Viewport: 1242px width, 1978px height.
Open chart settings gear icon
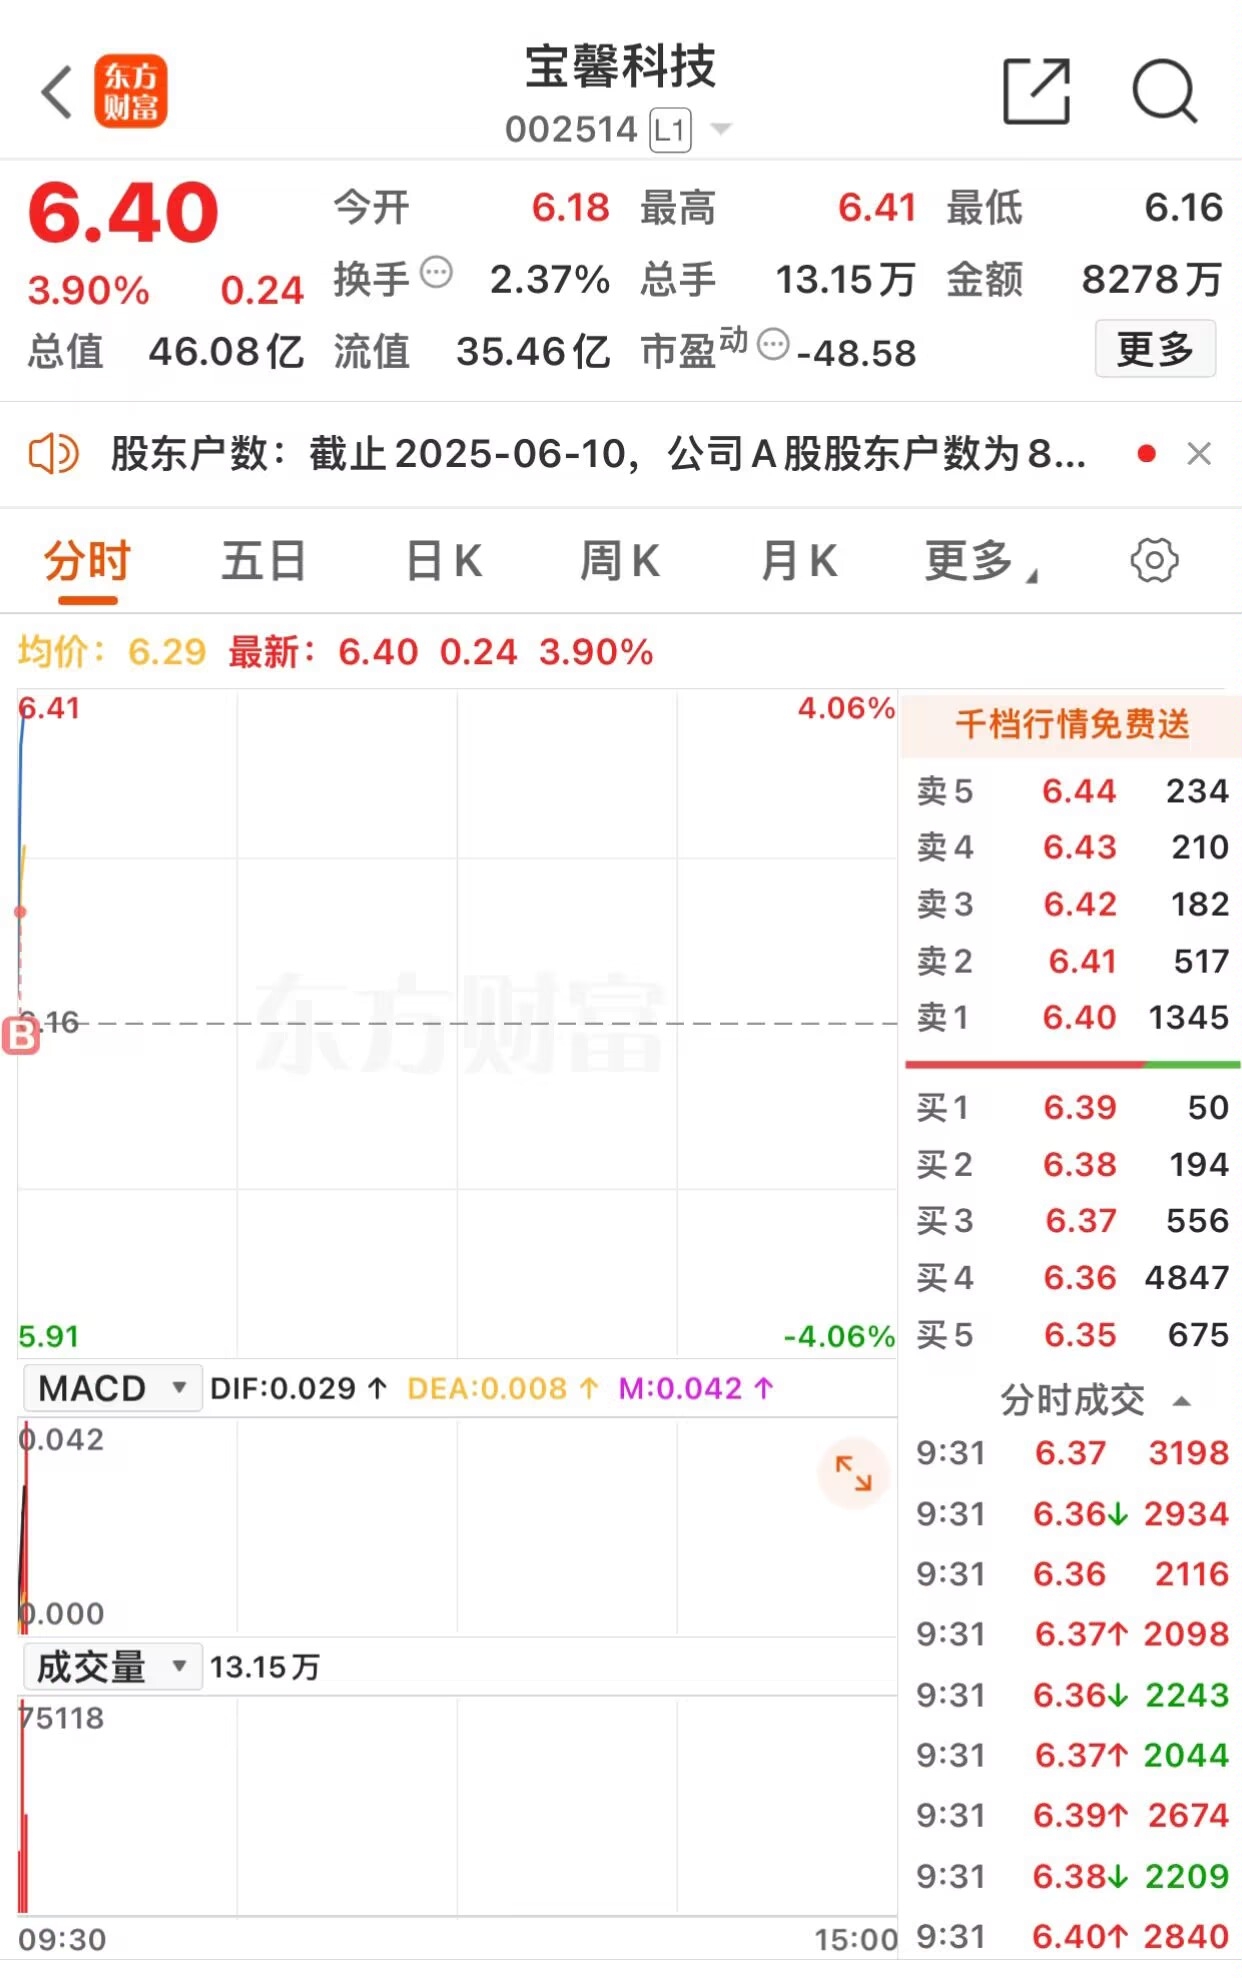click(1154, 560)
